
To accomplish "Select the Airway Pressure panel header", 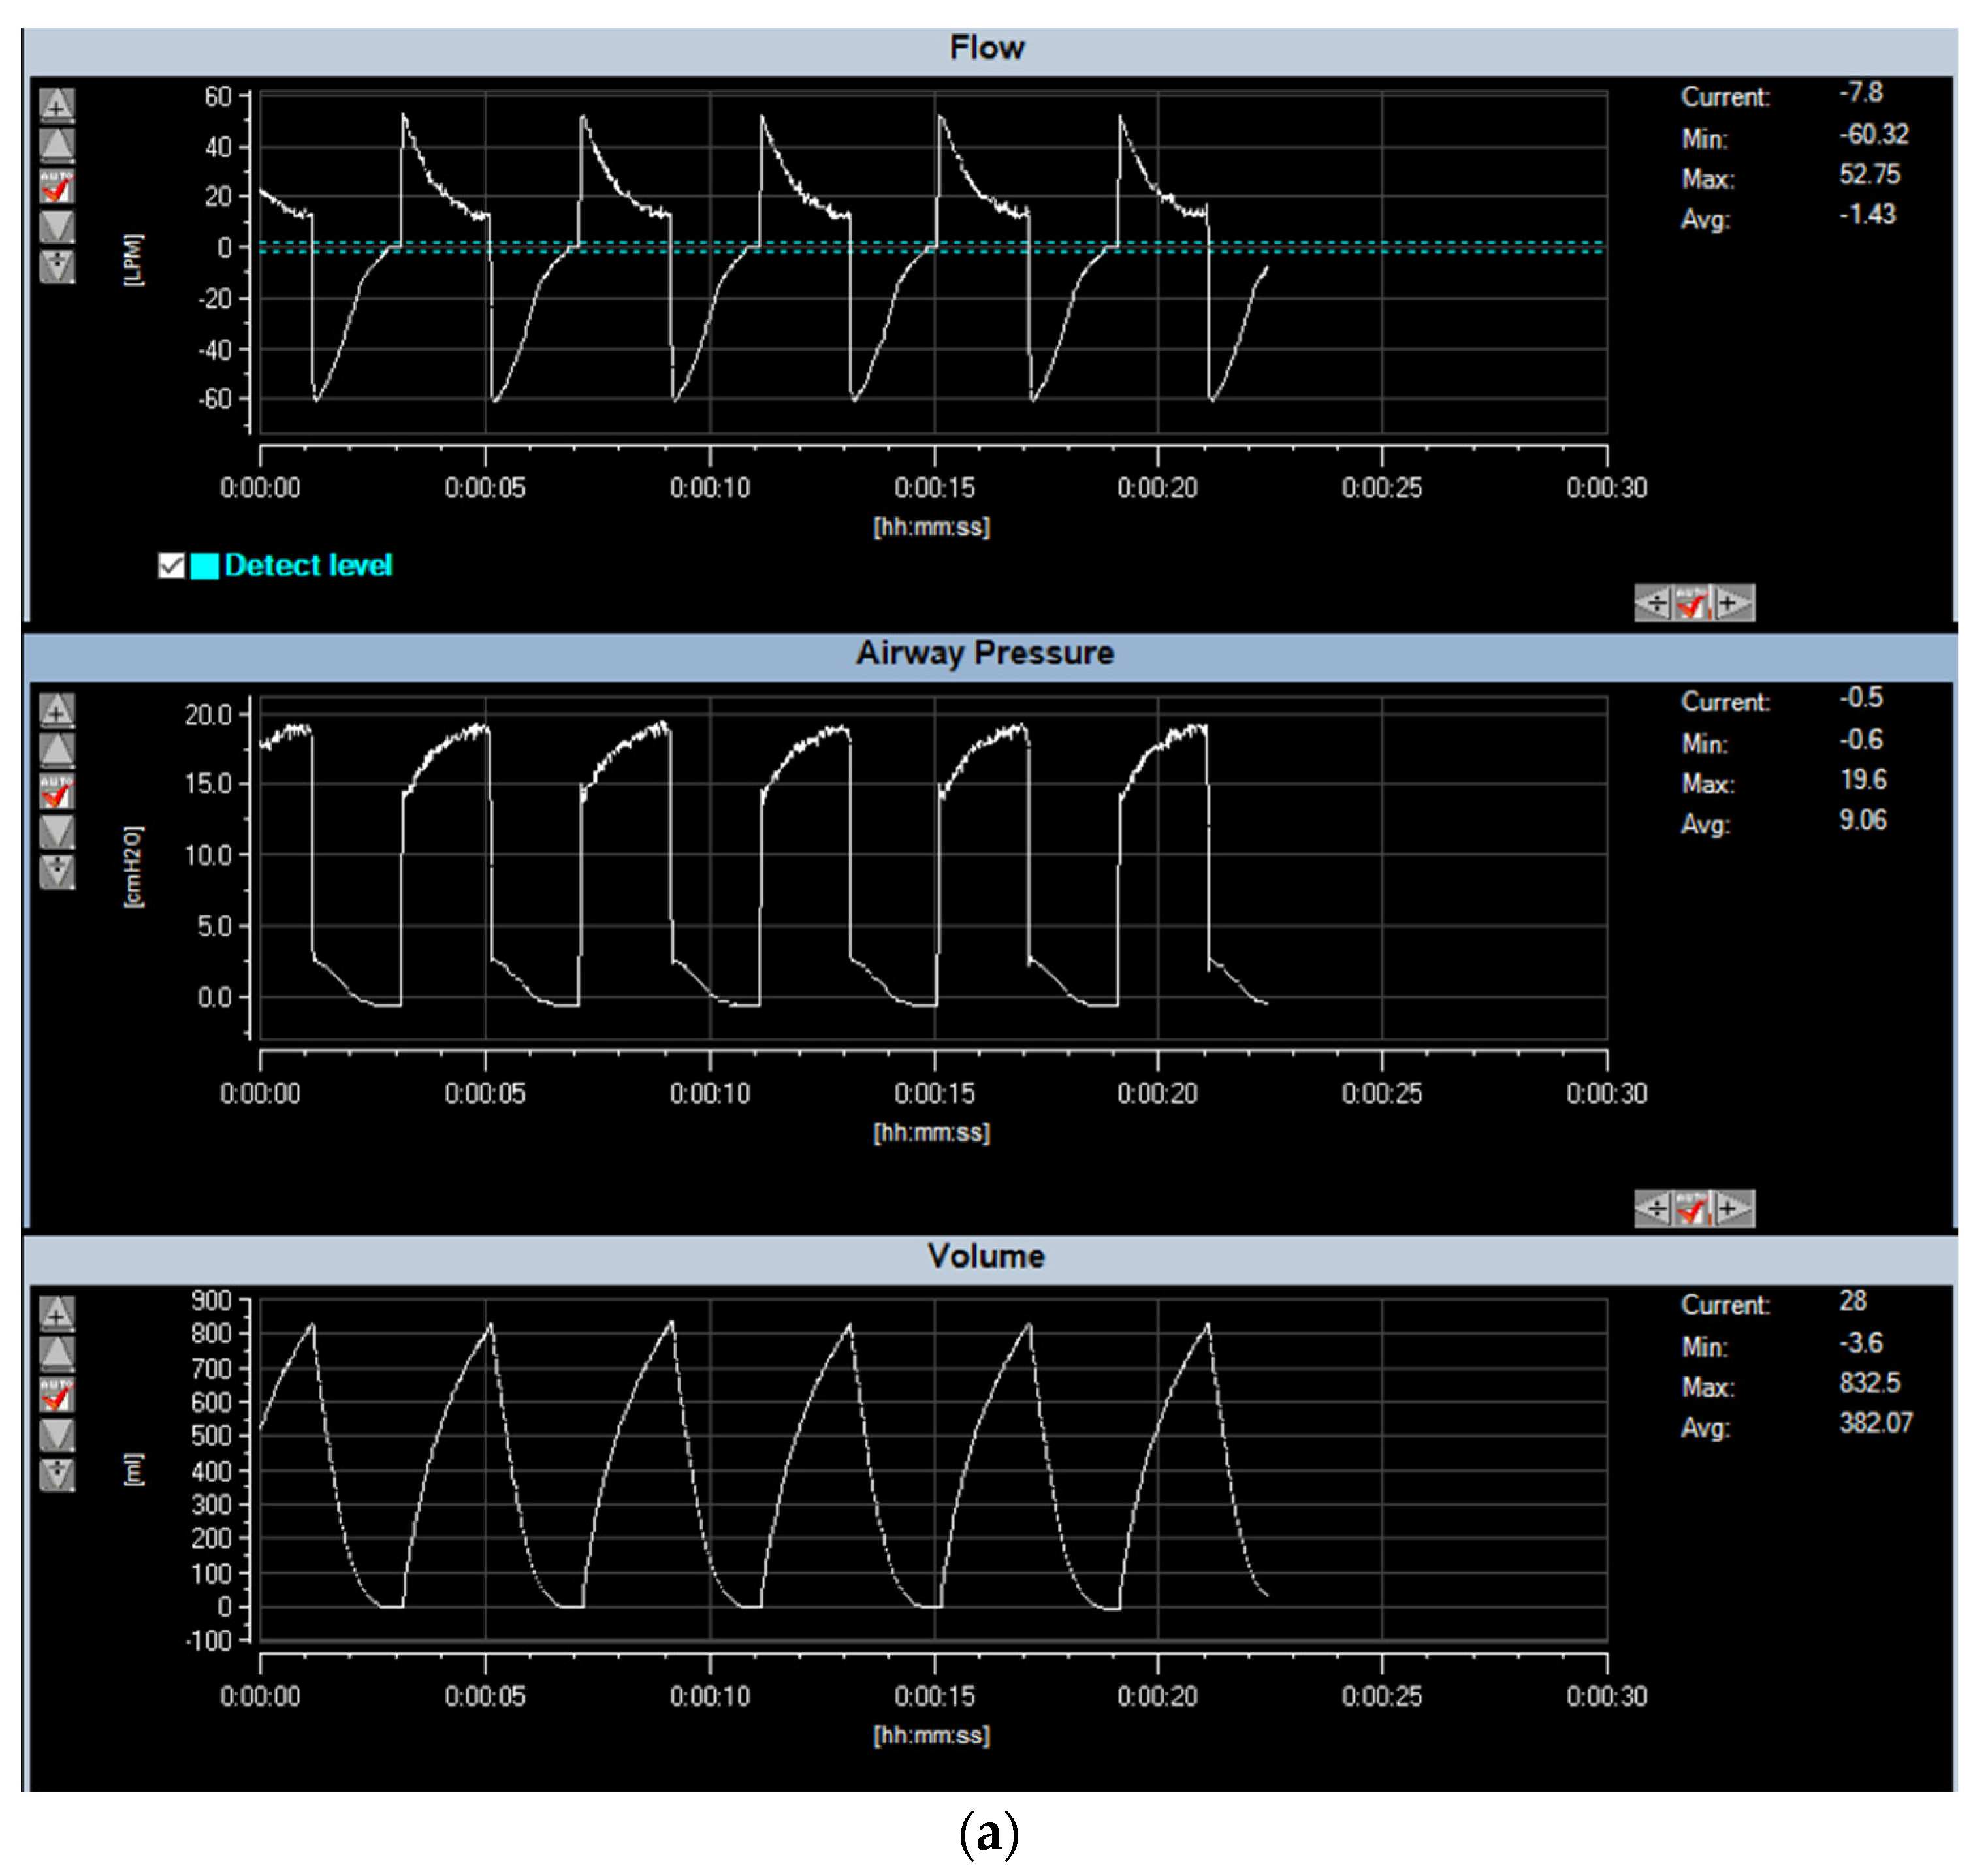I will tap(985, 653).
